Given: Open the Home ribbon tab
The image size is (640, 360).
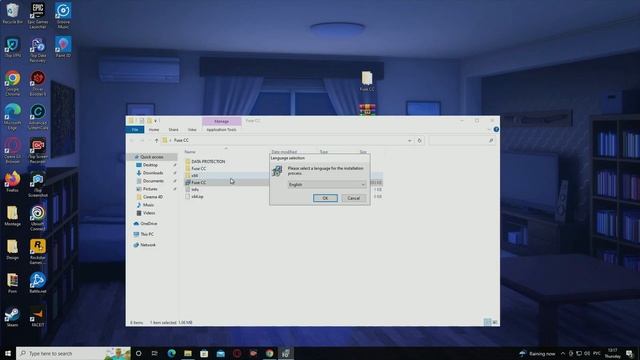Looking at the screenshot, I should 154,129.
